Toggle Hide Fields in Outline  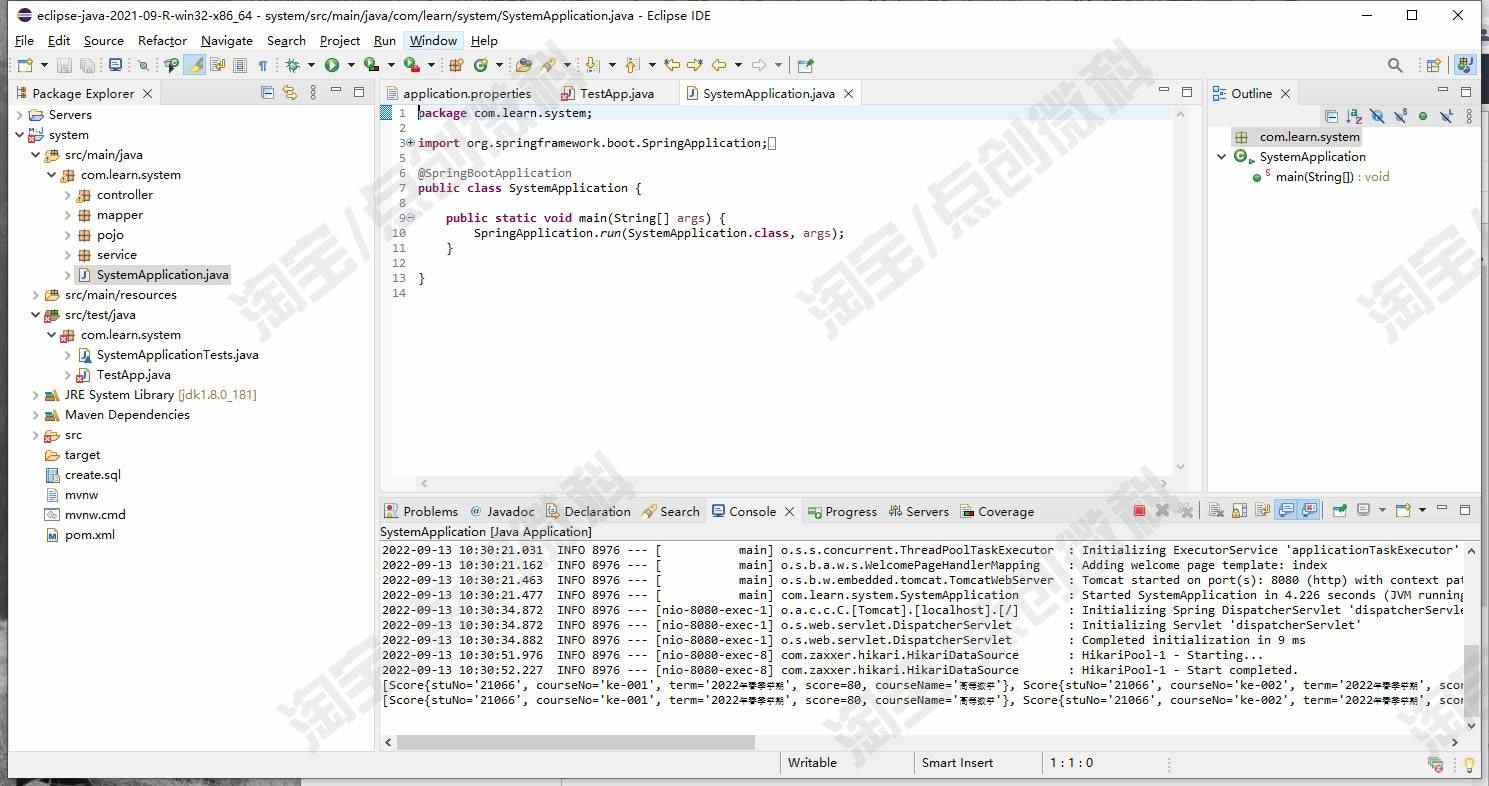pyautogui.click(x=1377, y=116)
